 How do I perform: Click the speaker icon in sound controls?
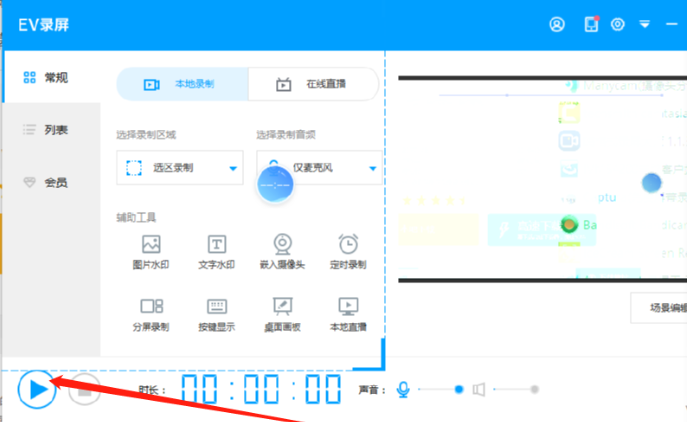[479, 389]
